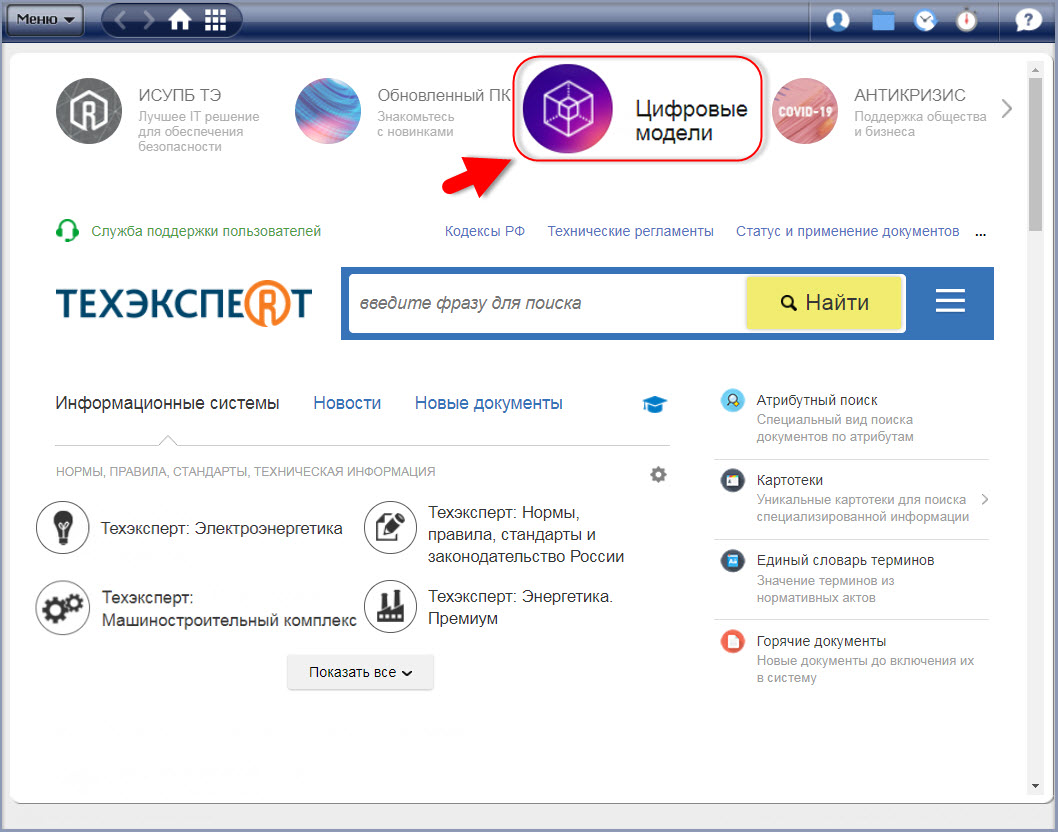
Task: Open the folders icon in top bar
Action: [883, 21]
